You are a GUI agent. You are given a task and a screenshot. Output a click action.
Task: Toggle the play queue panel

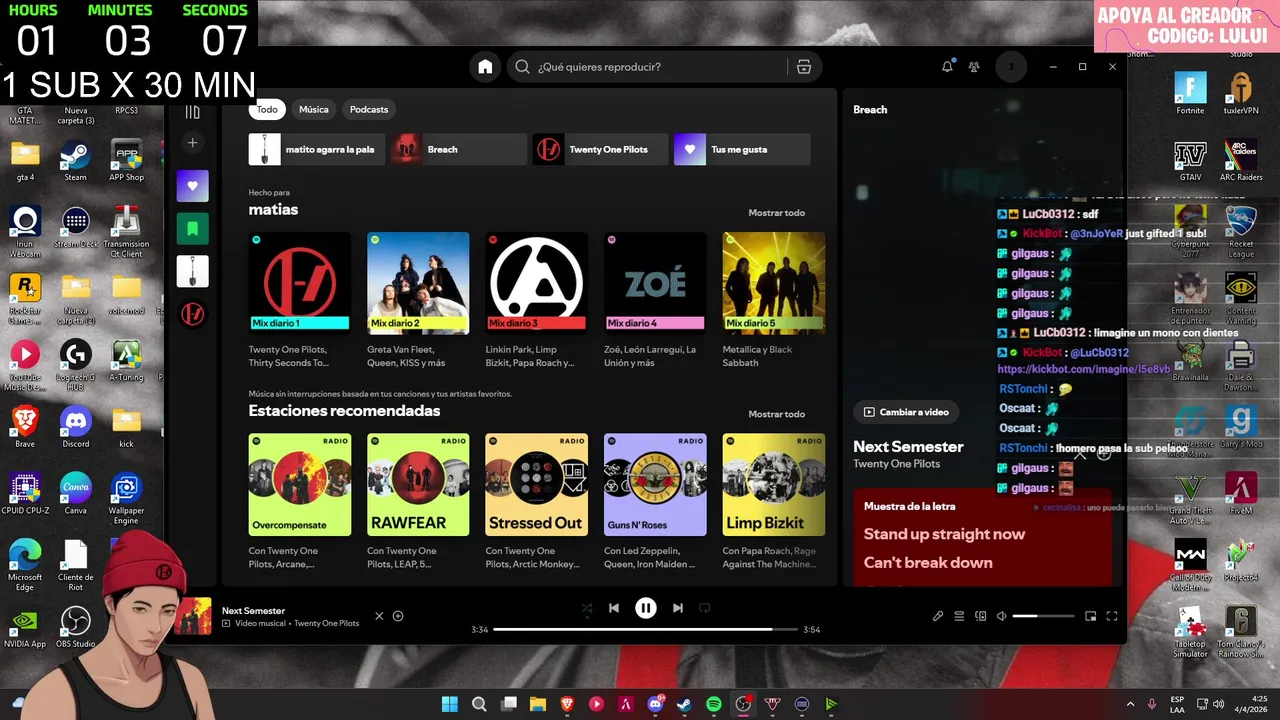pos(959,616)
